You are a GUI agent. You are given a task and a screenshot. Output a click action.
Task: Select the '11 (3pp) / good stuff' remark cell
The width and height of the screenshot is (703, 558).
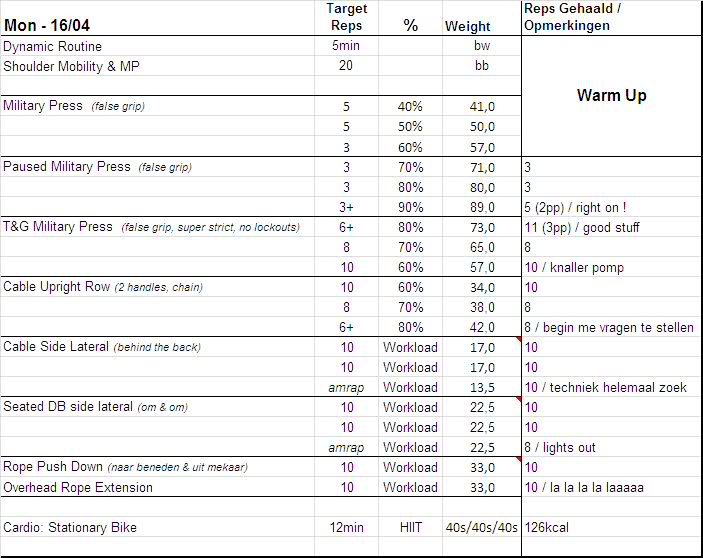tap(582, 227)
